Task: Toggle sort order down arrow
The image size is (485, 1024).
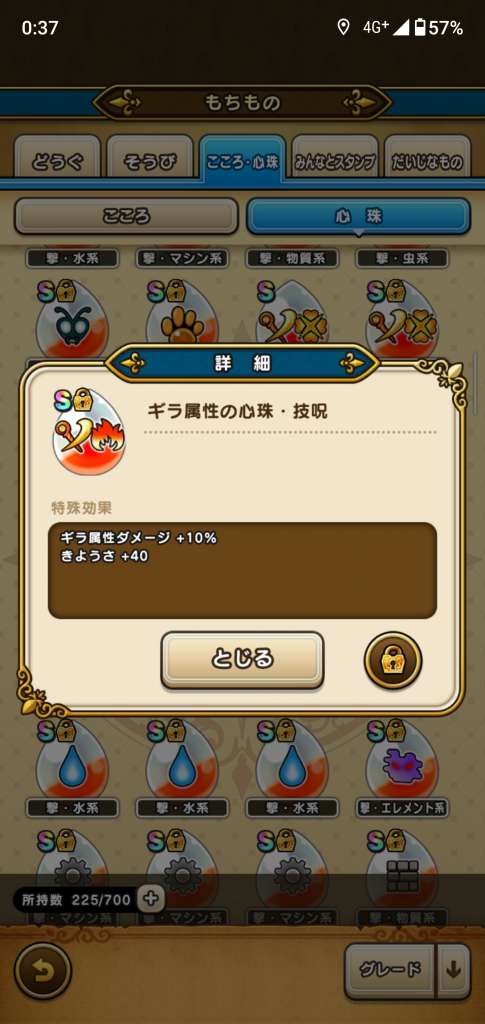Action: coord(452,970)
